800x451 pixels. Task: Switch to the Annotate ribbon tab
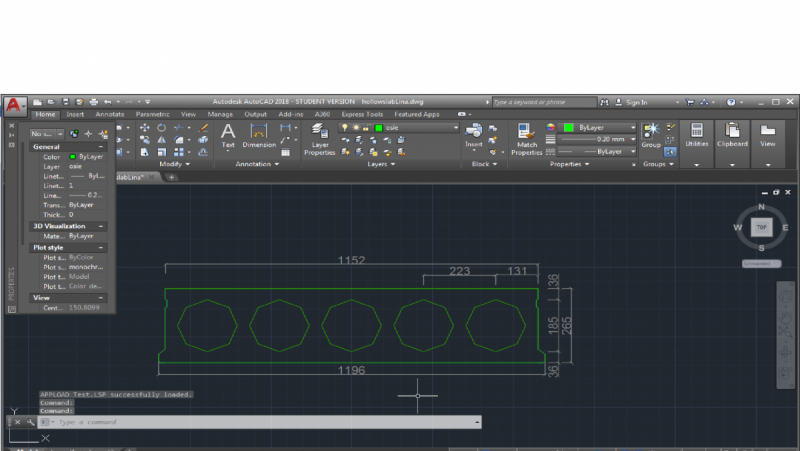click(109, 114)
